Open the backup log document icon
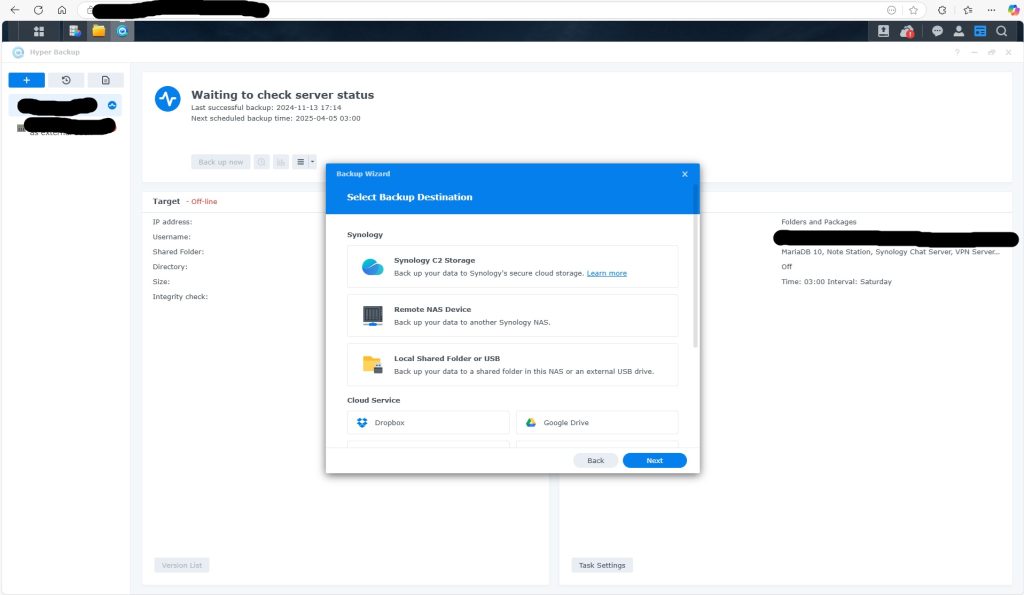 click(x=106, y=80)
